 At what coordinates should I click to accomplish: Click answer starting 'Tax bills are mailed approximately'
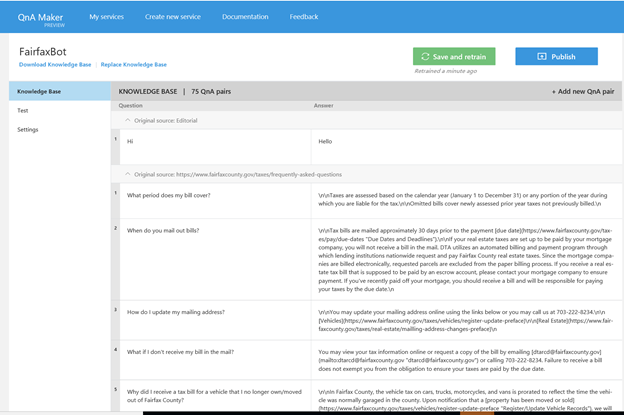tap(466, 259)
